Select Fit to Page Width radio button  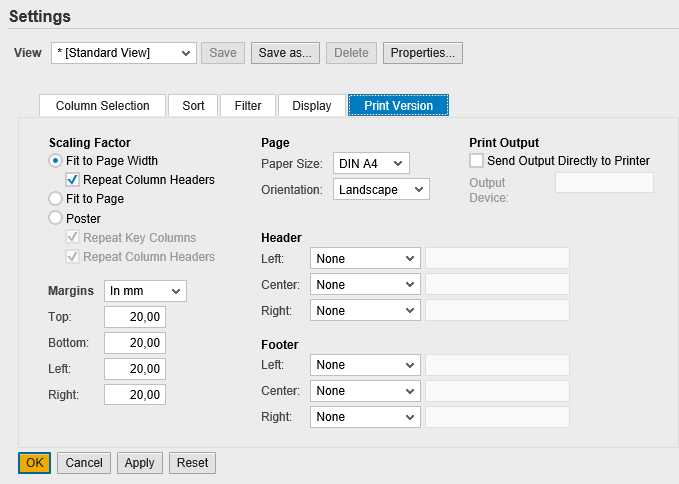point(55,161)
